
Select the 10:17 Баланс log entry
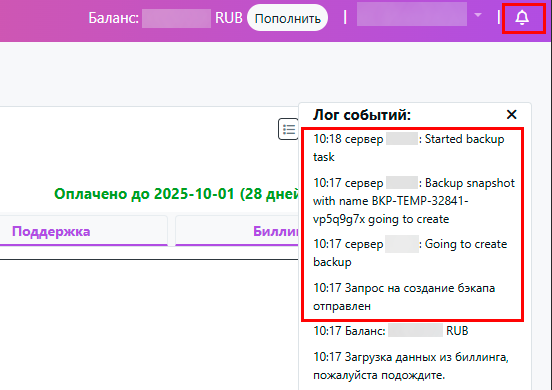[391, 331]
